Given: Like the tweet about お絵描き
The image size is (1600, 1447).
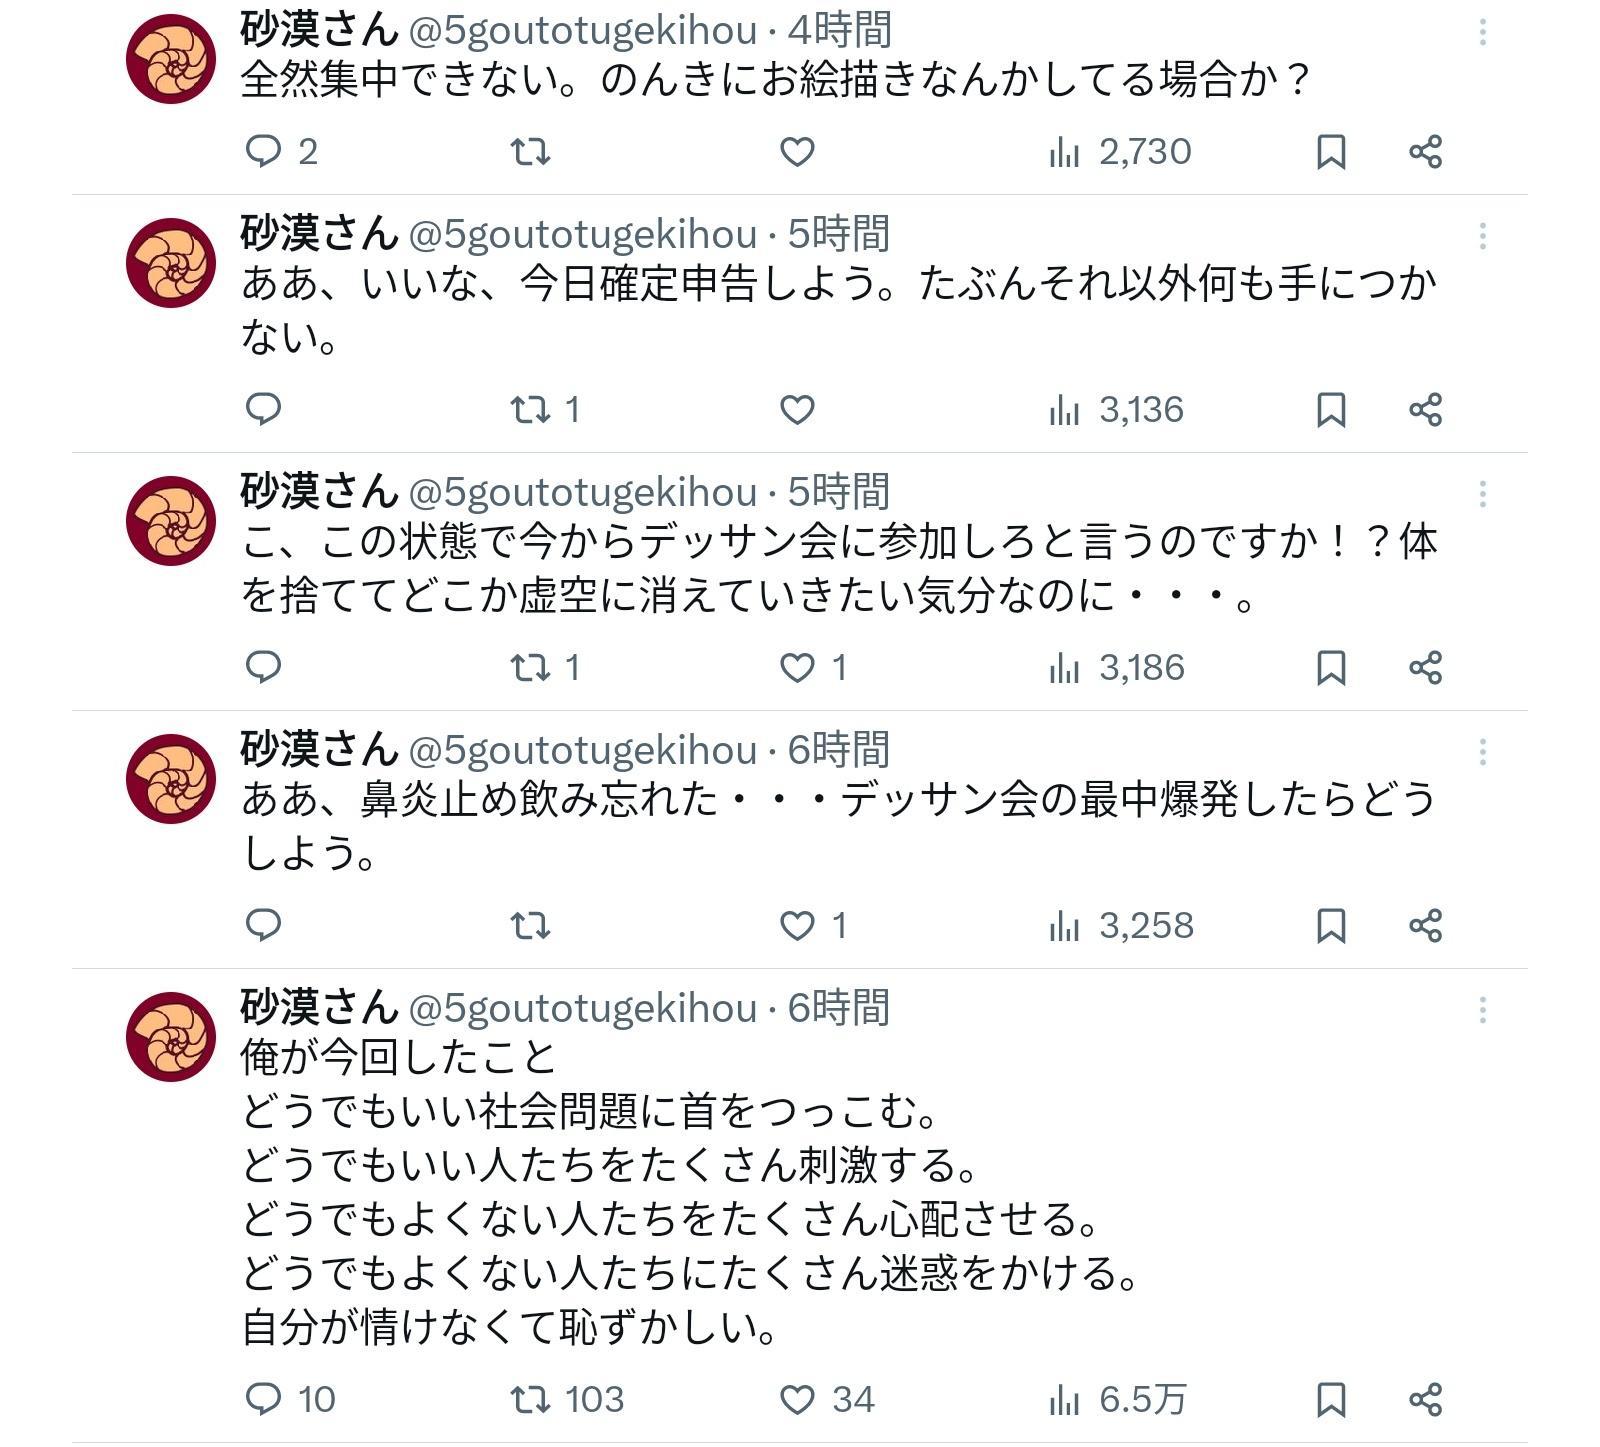Looking at the screenshot, I should pyautogui.click(x=797, y=152).
